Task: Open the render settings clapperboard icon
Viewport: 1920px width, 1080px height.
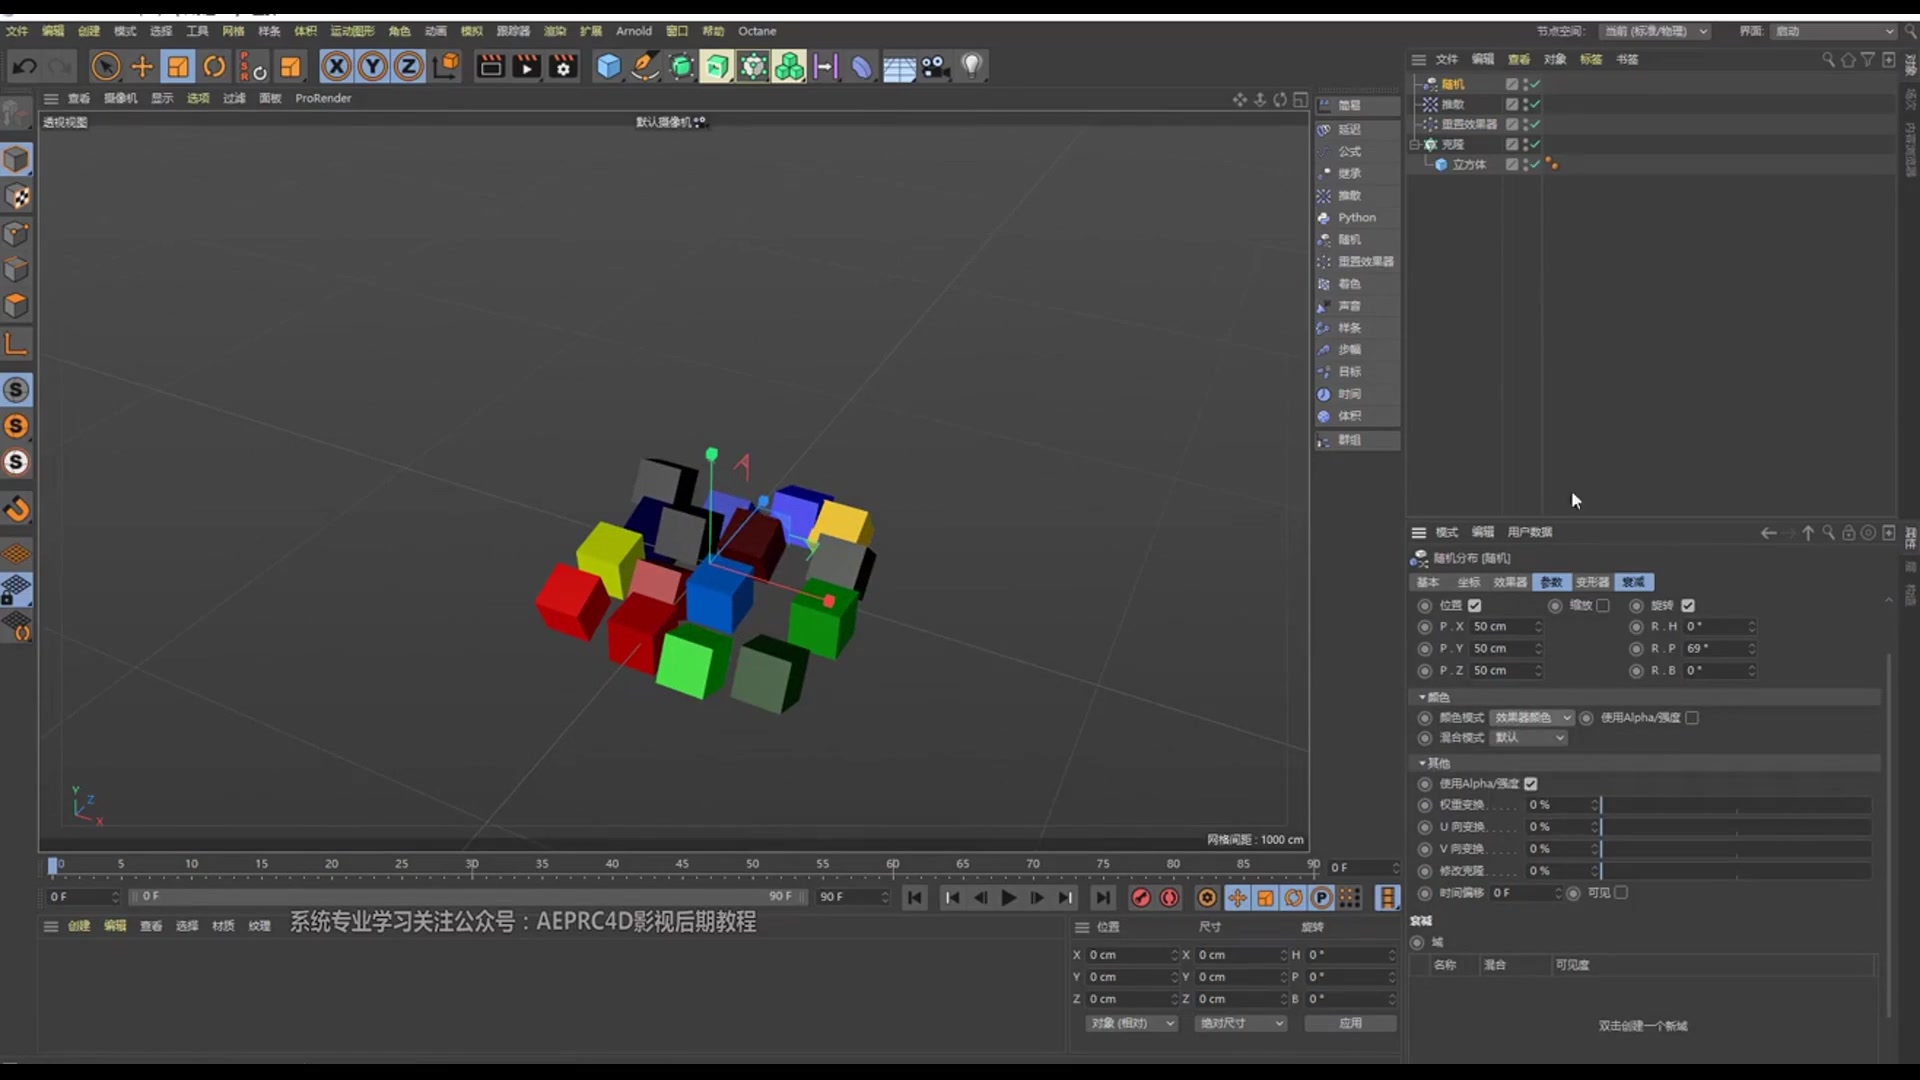Action: (x=562, y=66)
